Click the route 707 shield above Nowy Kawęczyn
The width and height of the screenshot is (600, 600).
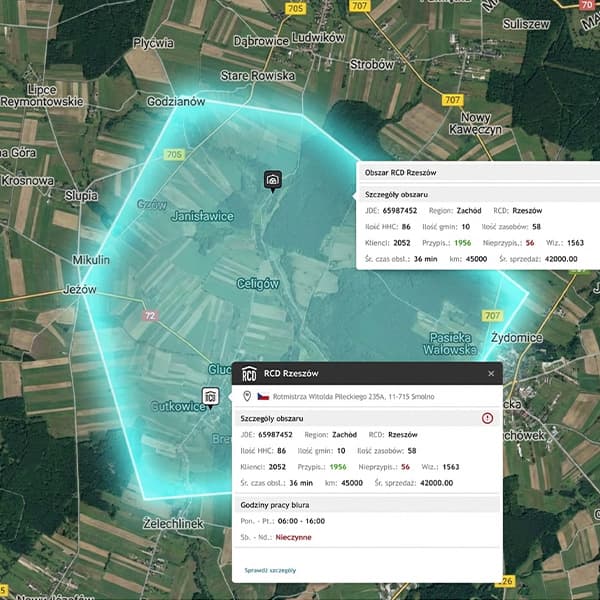(451, 100)
